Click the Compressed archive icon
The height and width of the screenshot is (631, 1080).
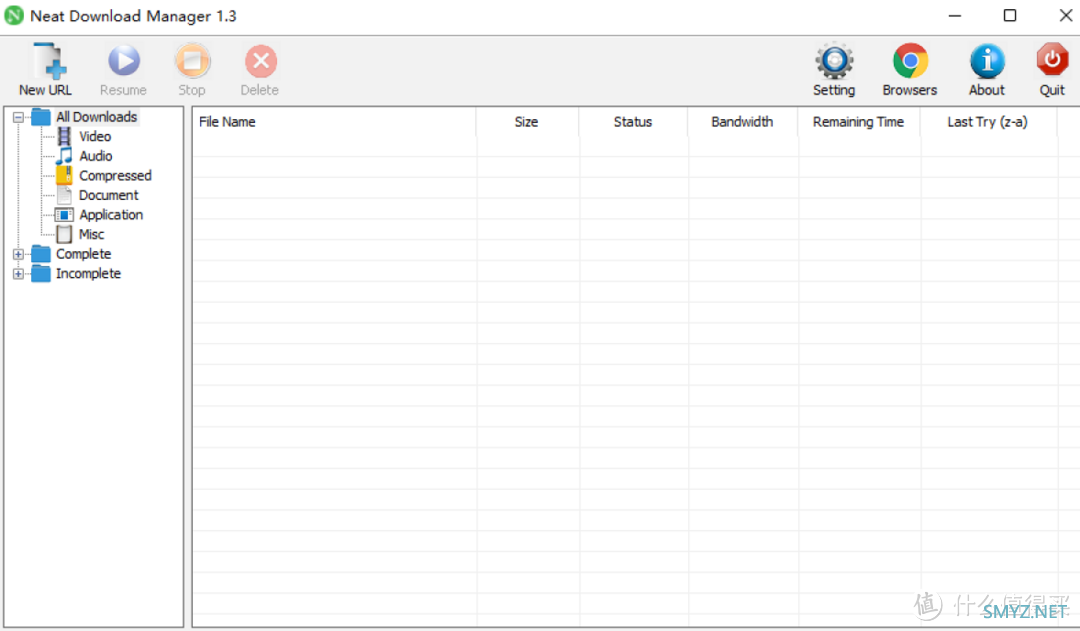[64, 176]
